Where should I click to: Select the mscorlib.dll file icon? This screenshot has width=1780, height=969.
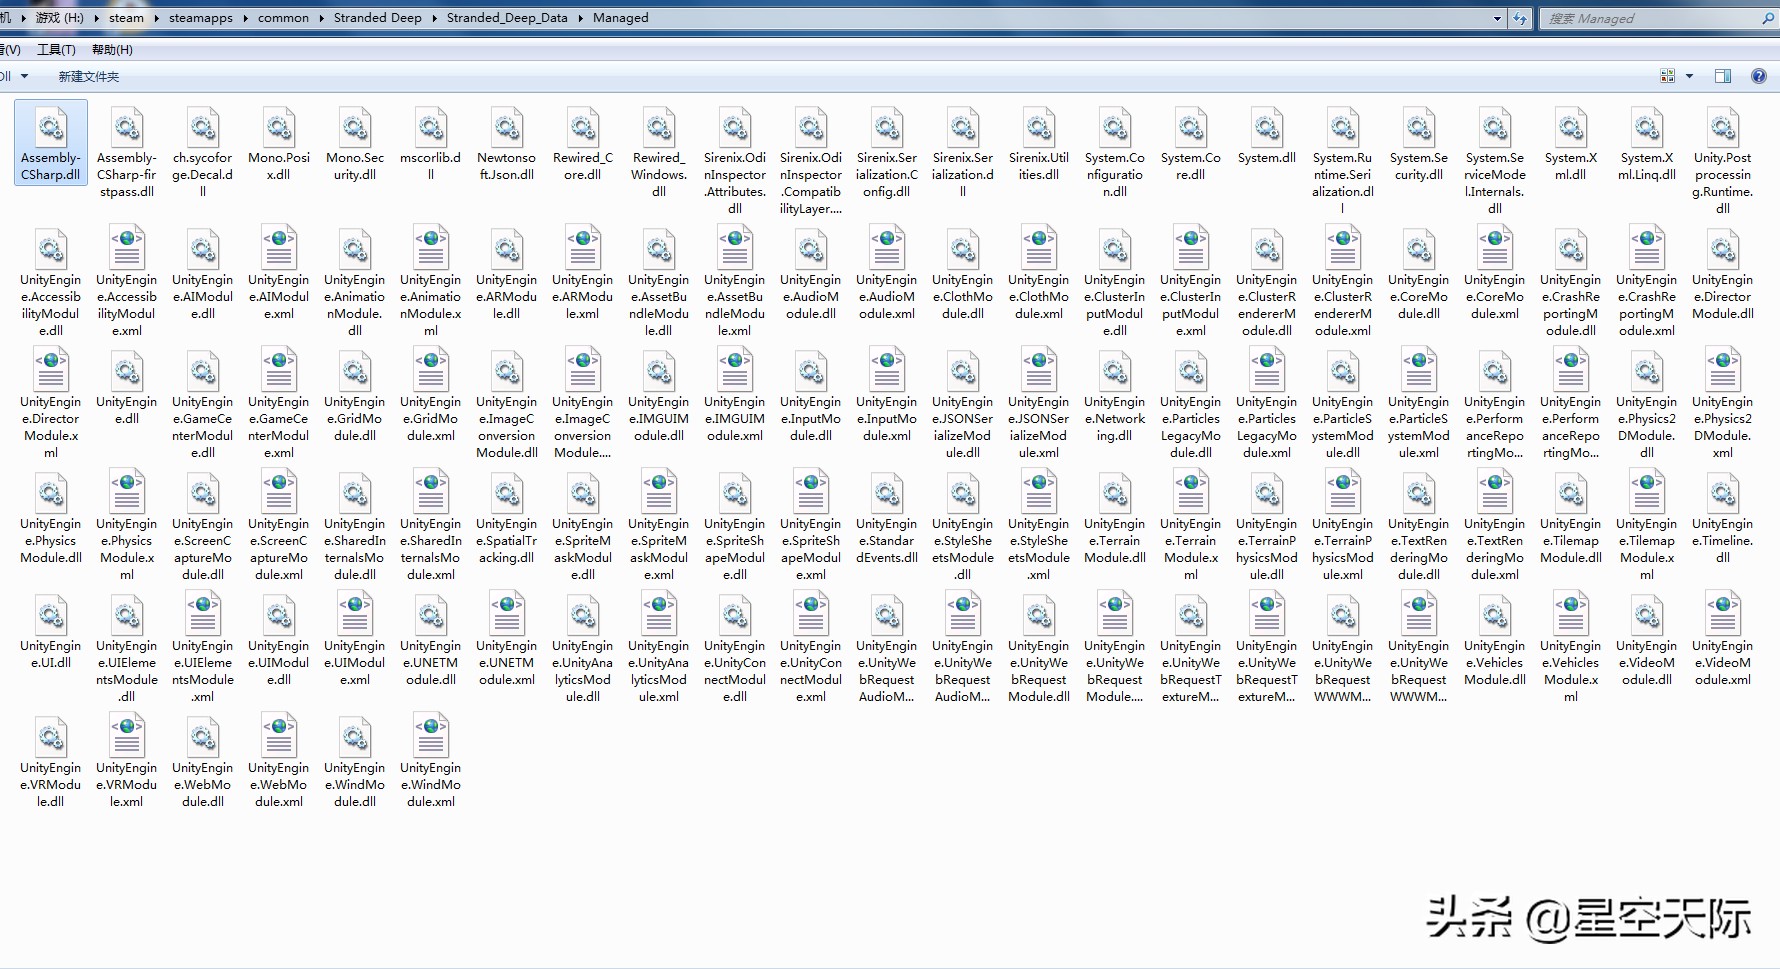(x=431, y=128)
